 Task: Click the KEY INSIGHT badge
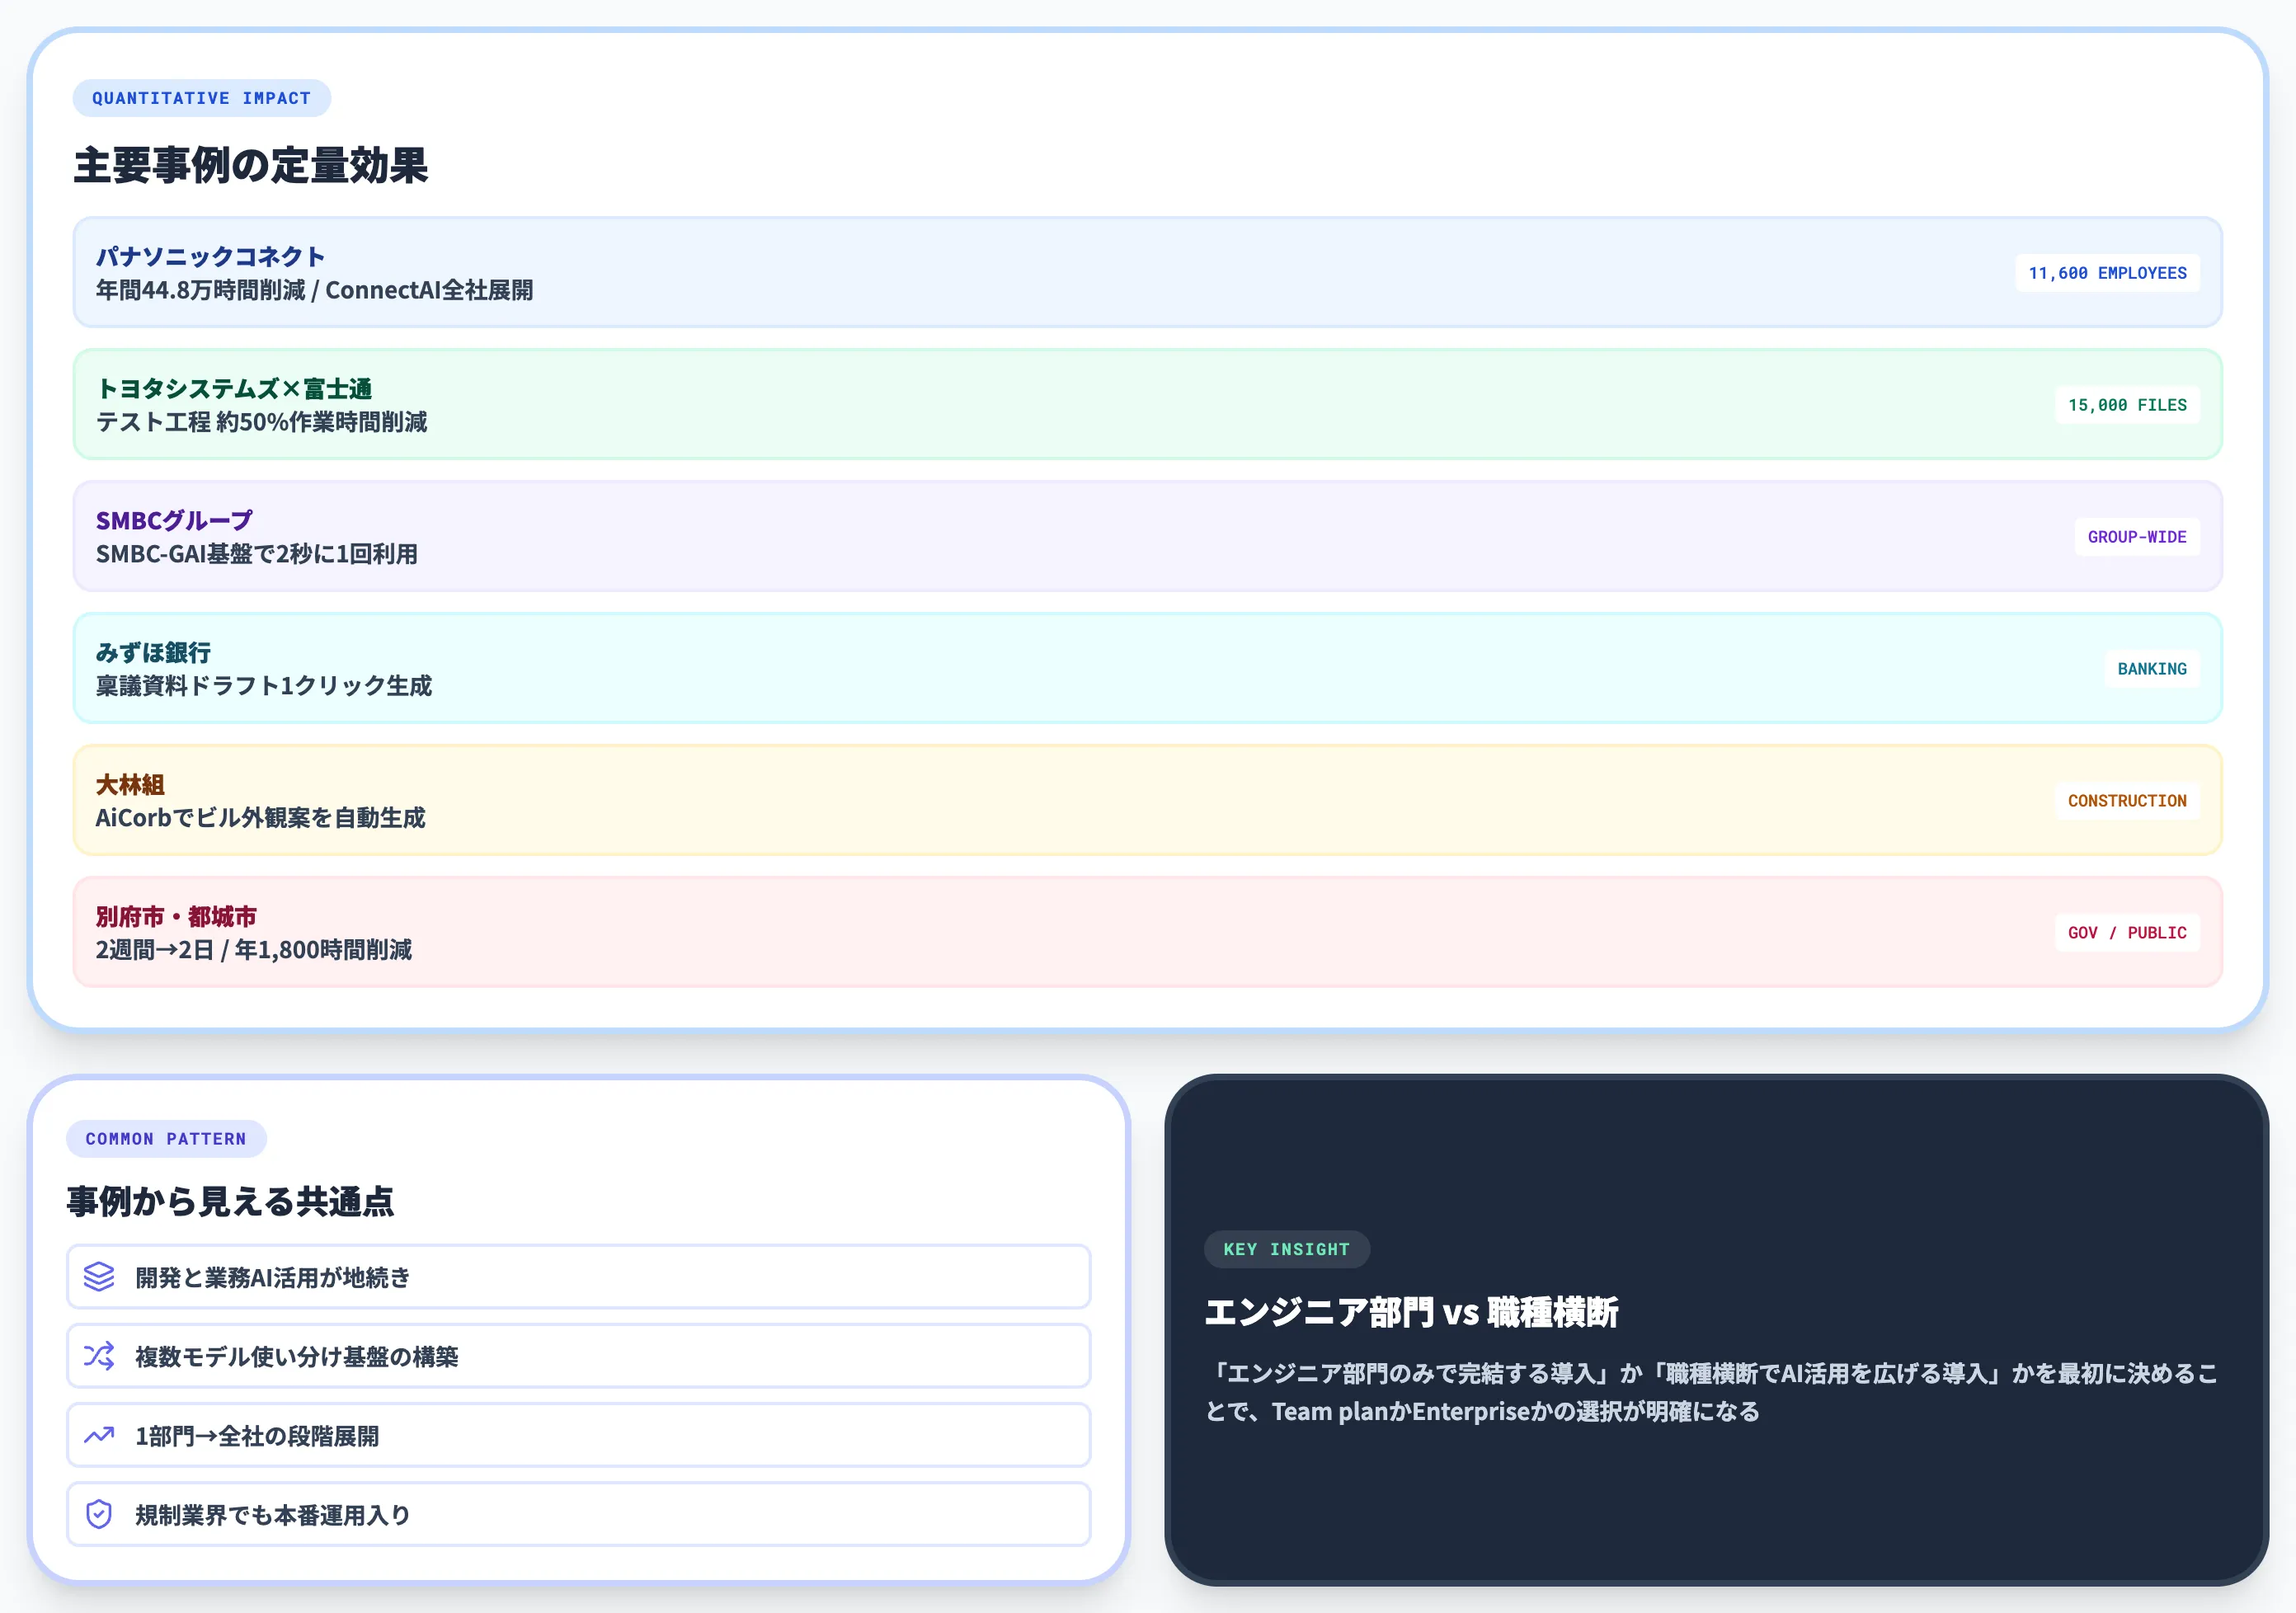[1287, 1249]
